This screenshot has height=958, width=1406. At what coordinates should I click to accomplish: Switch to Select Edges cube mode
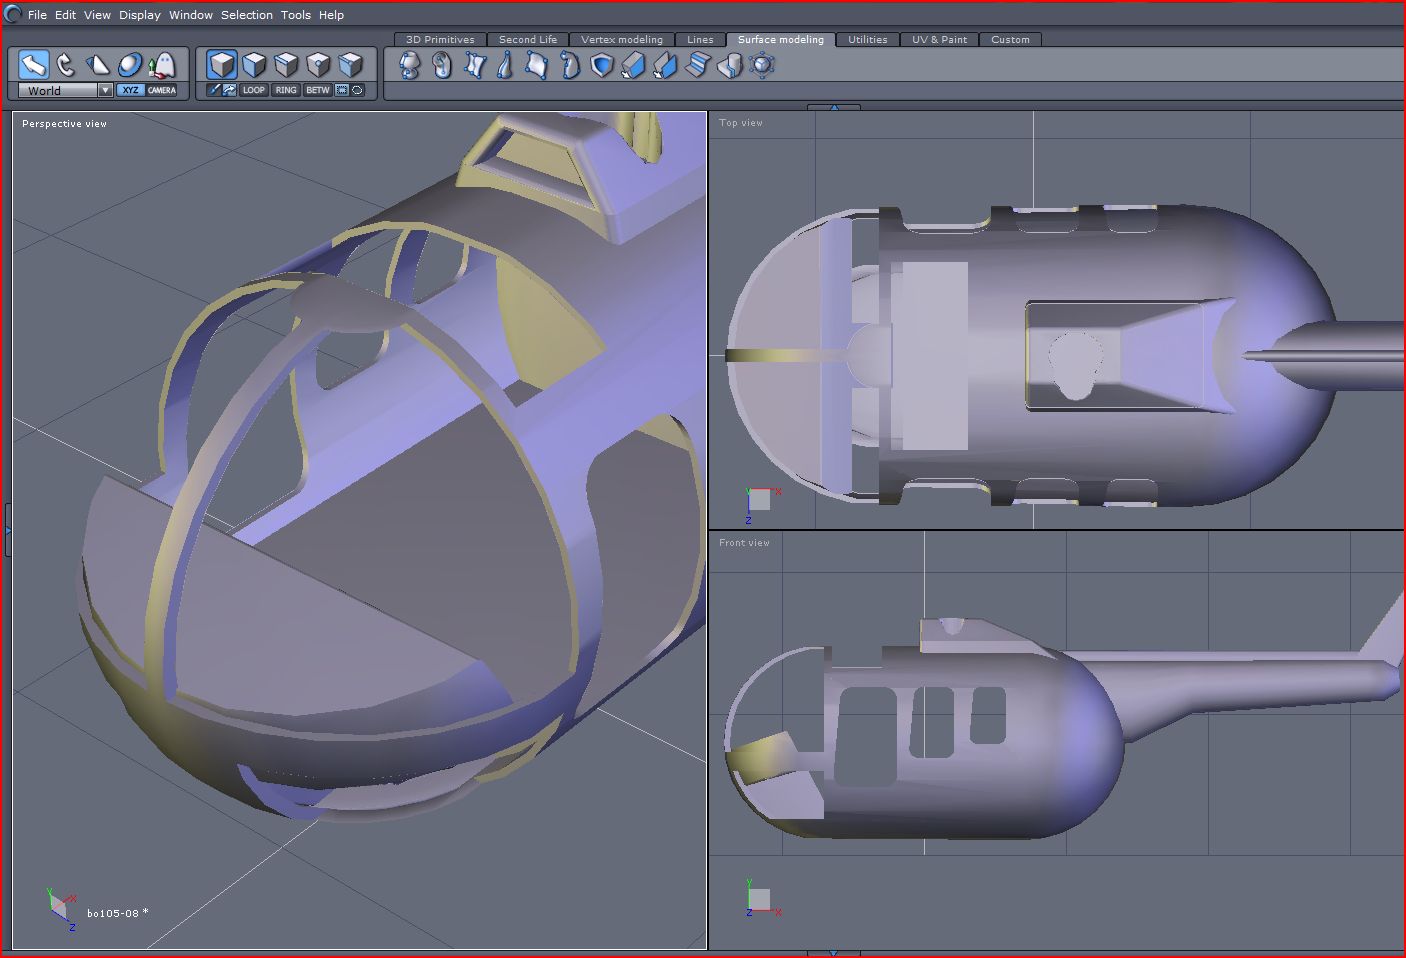[x=286, y=65]
